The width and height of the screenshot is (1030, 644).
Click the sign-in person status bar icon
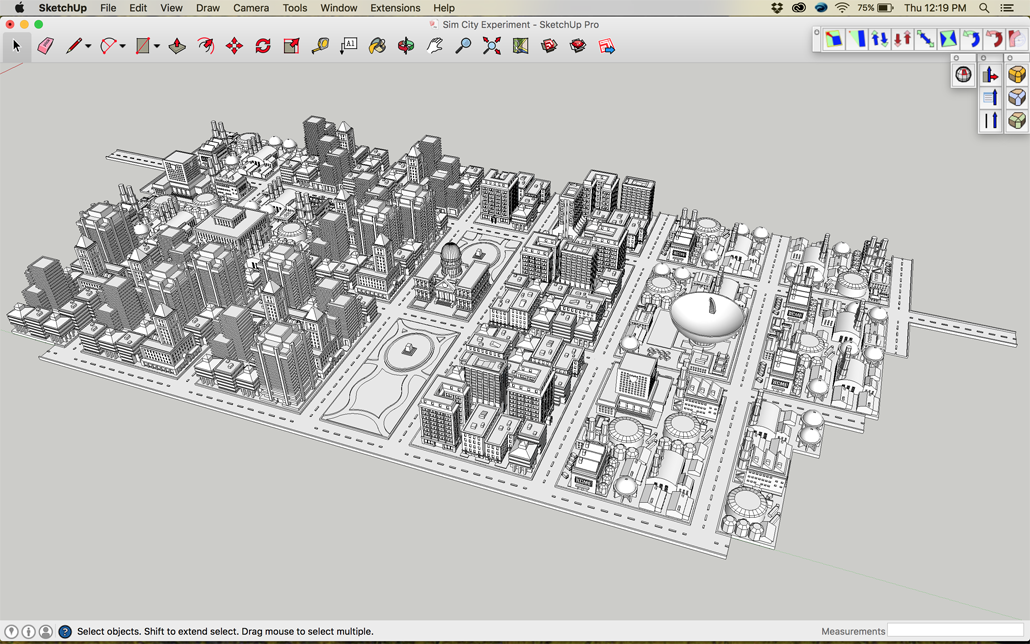pos(45,632)
